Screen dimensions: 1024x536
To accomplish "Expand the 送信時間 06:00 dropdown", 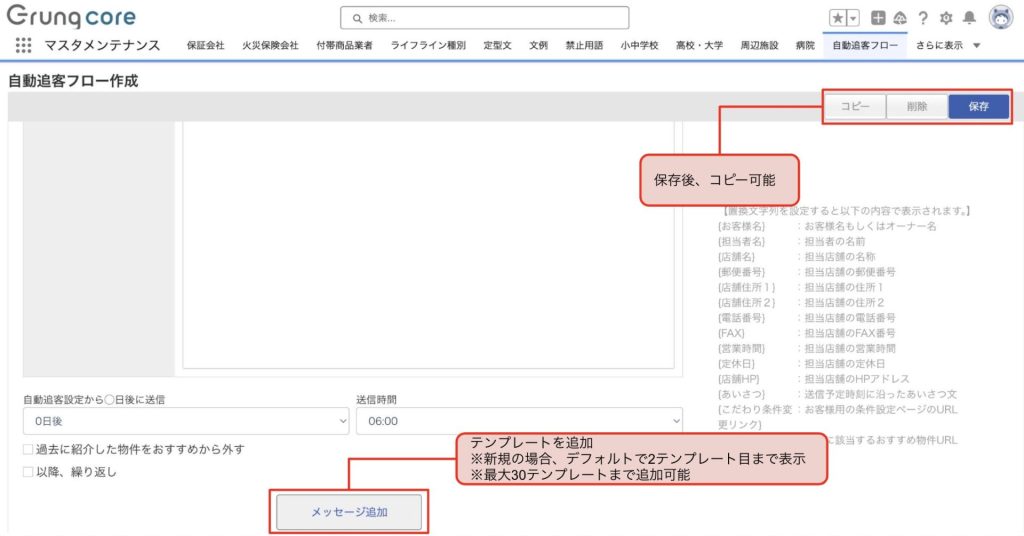I will 519,421.
